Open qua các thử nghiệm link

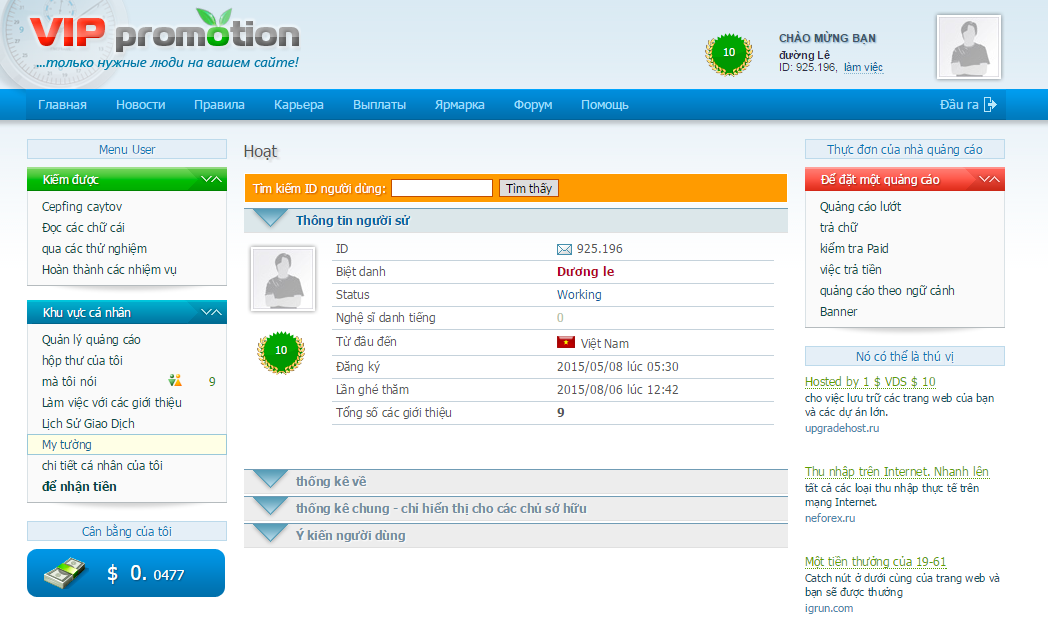(94, 249)
